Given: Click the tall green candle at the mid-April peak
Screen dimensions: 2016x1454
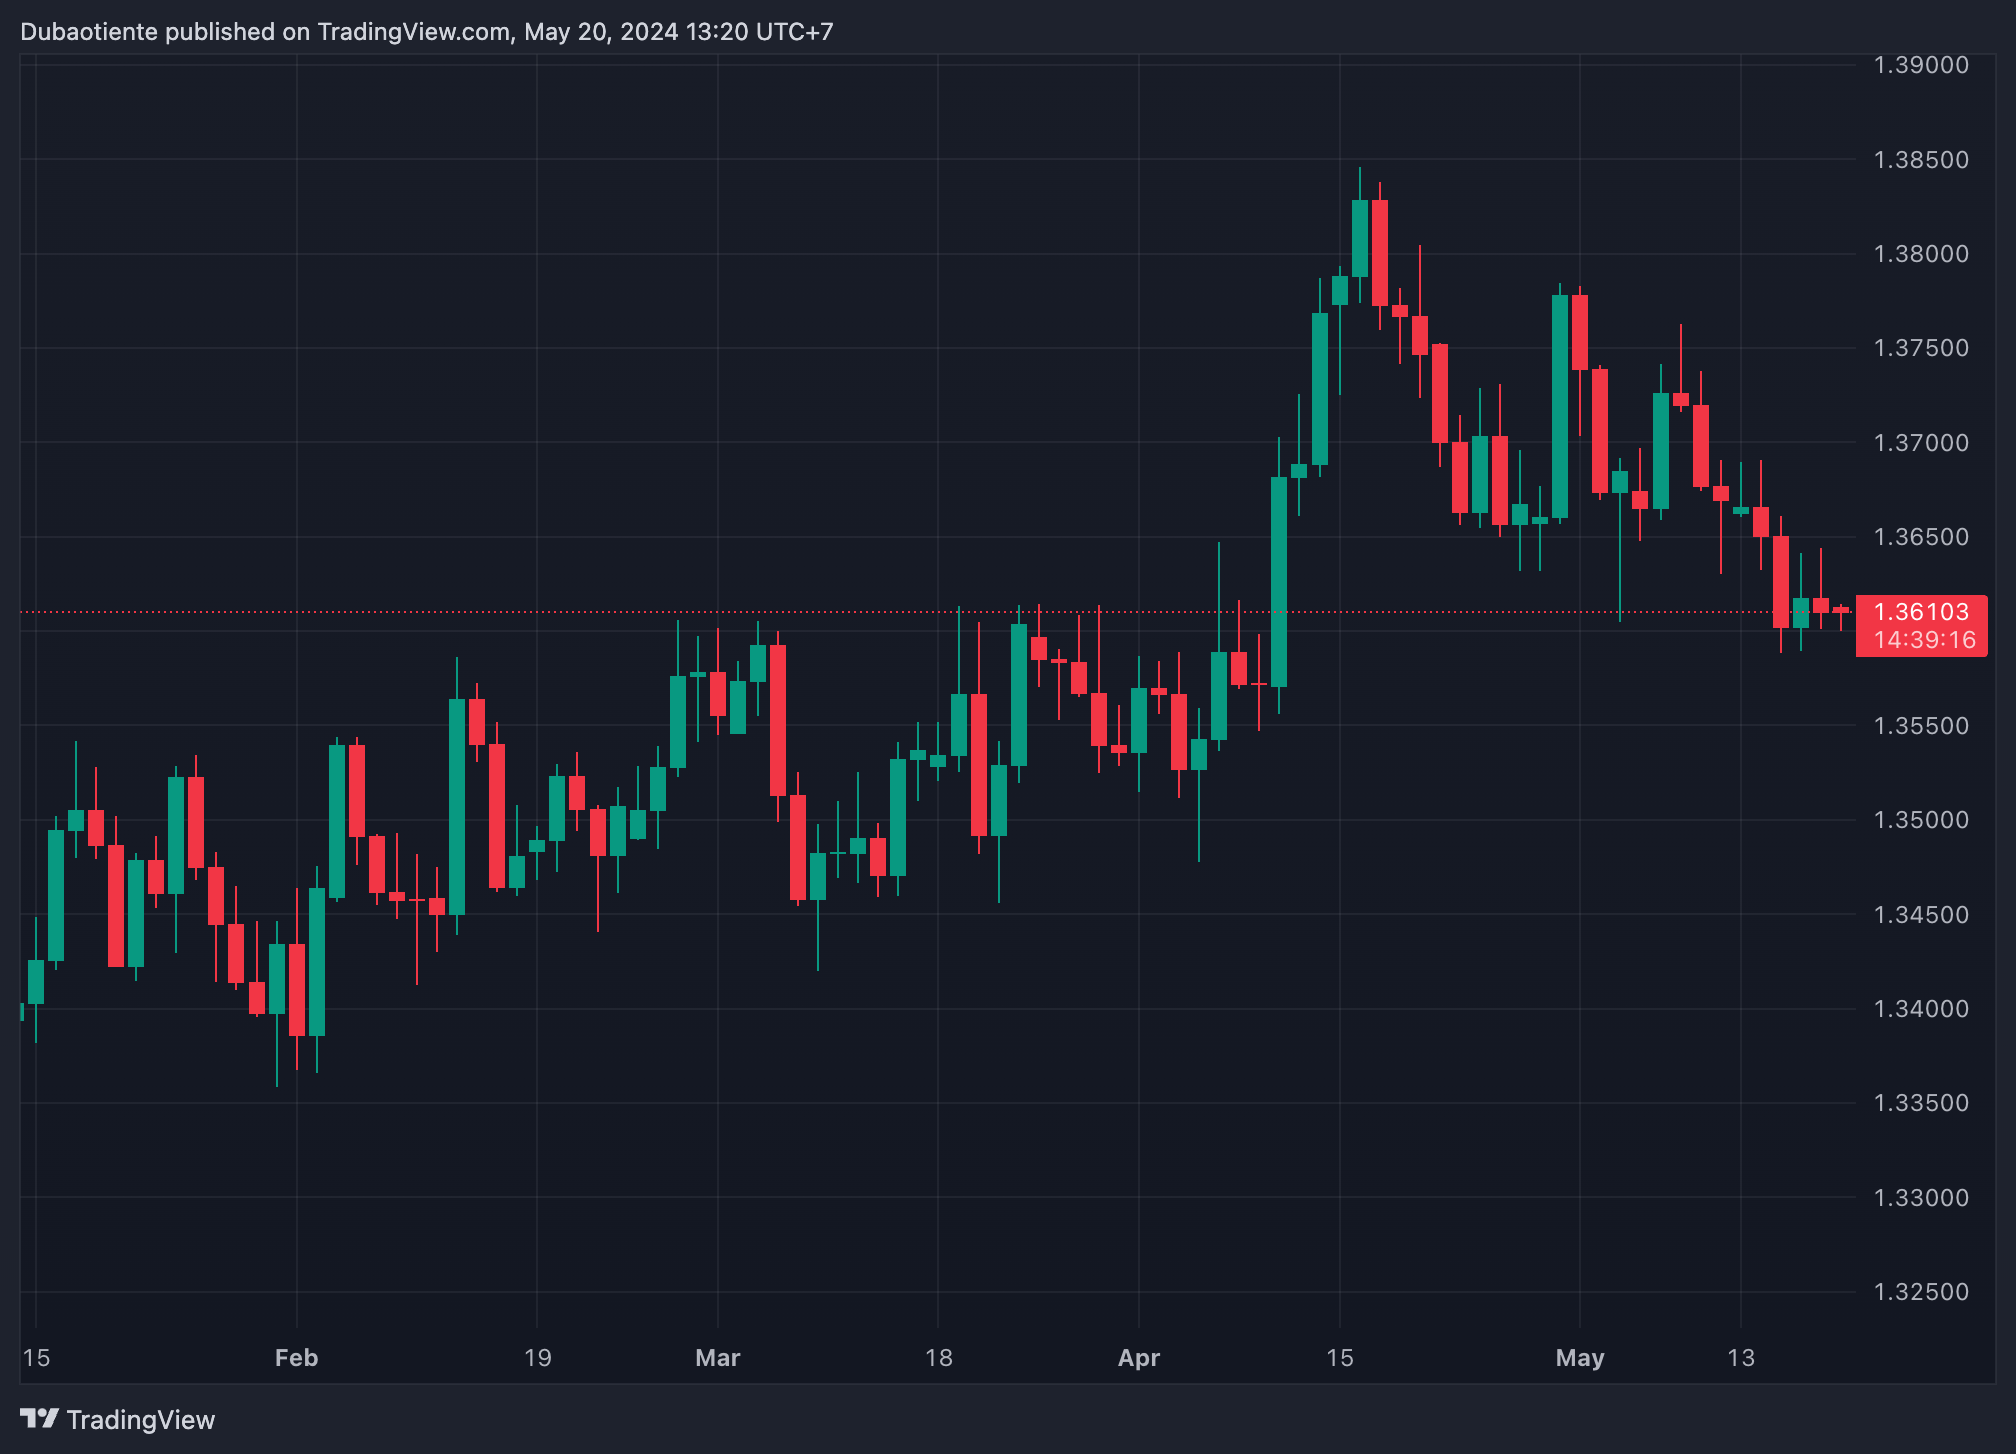Looking at the screenshot, I should (1360, 238).
